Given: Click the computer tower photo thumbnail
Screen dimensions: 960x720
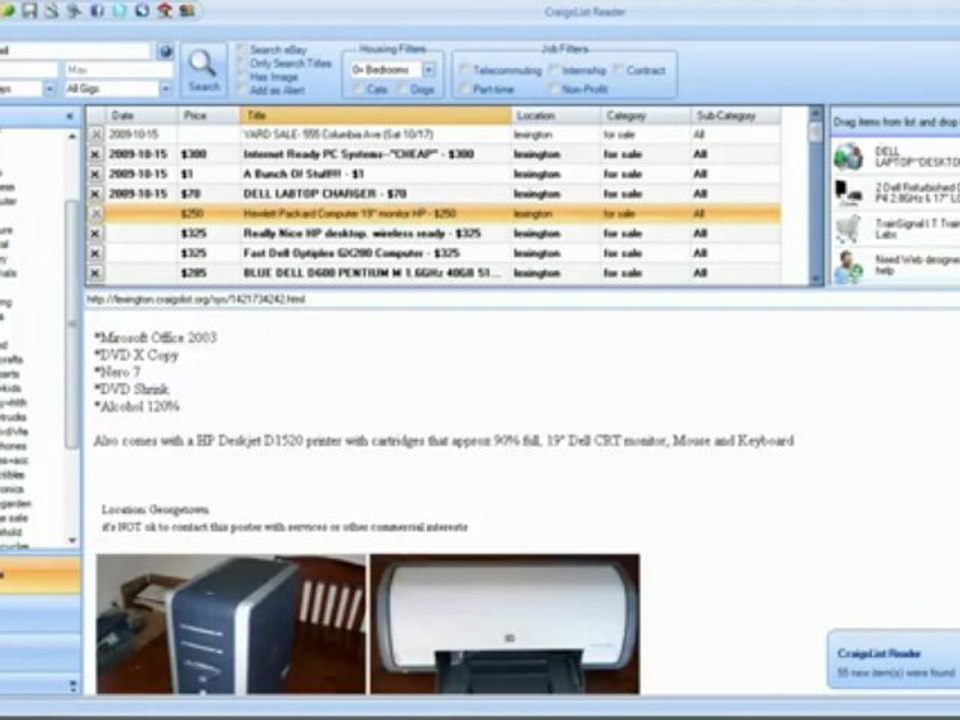Looking at the screenshot, I should point(231,624).
